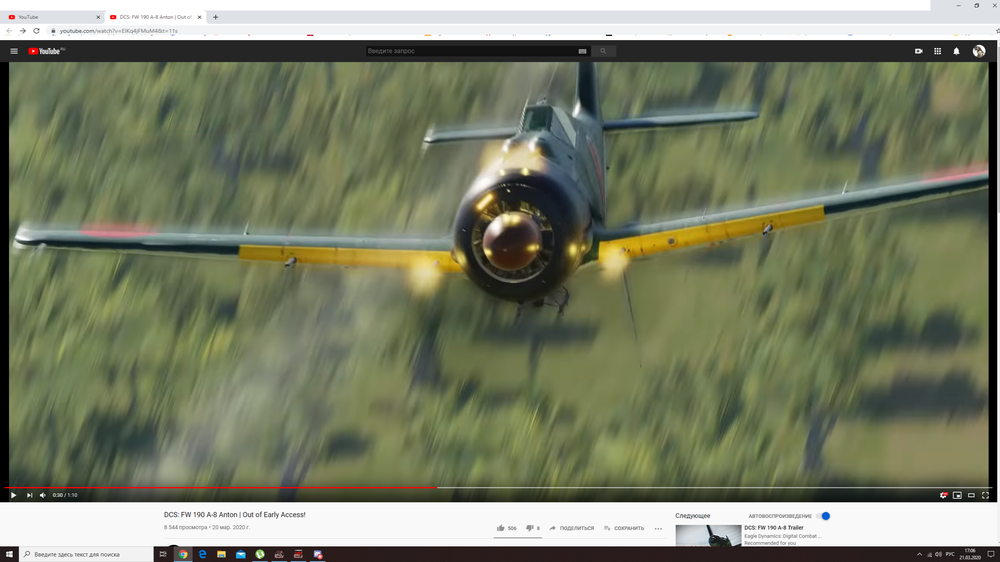Open the Windows Start menu
1000x562 pixels.
click(x=9, y=554)
